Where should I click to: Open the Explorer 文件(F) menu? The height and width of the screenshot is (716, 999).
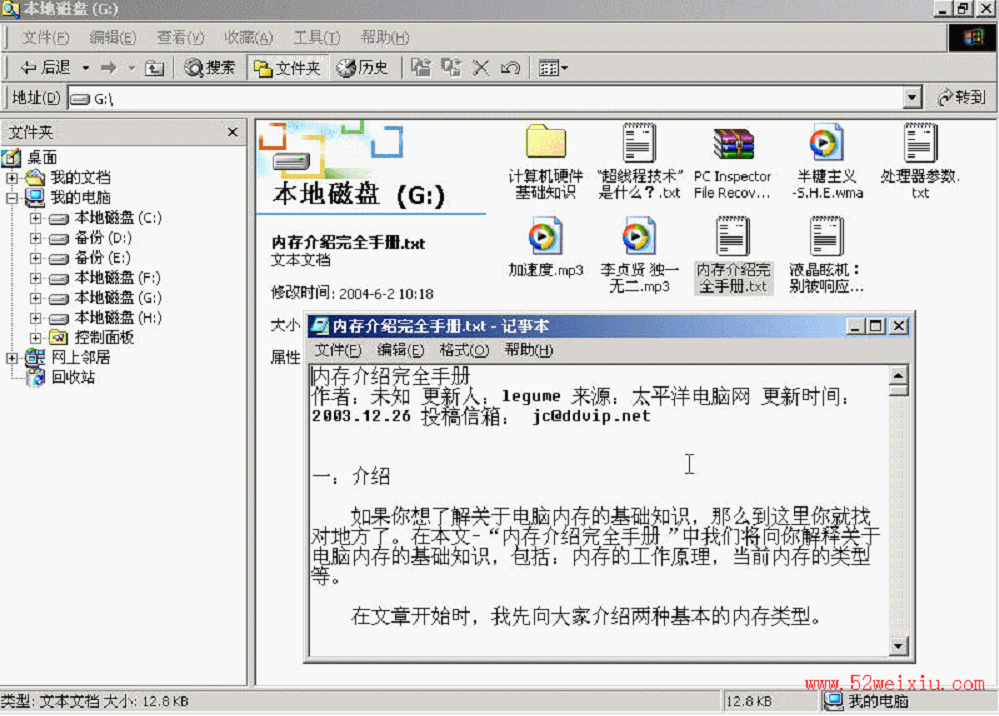[x=45, y=38]
